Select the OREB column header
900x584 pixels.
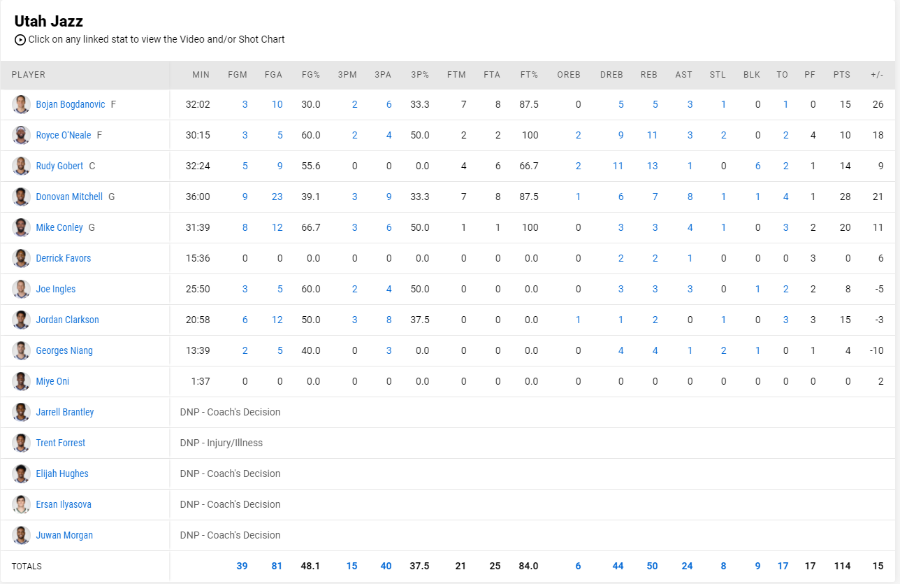pos(569,75)
